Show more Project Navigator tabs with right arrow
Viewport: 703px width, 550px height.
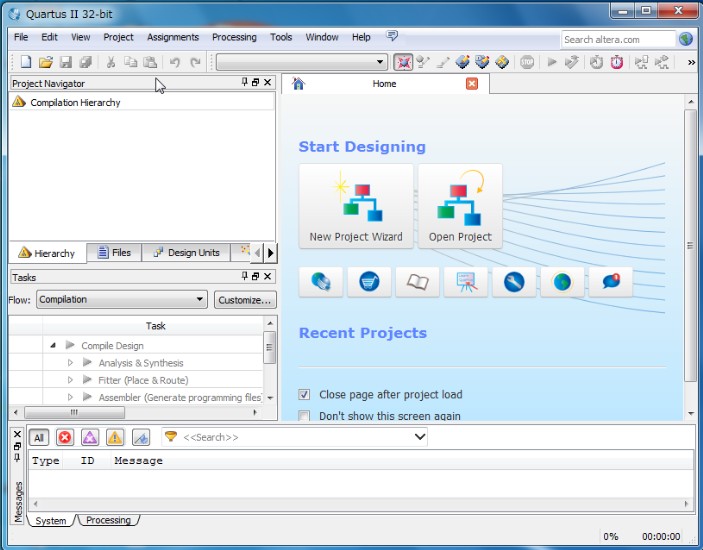point(270,253)
